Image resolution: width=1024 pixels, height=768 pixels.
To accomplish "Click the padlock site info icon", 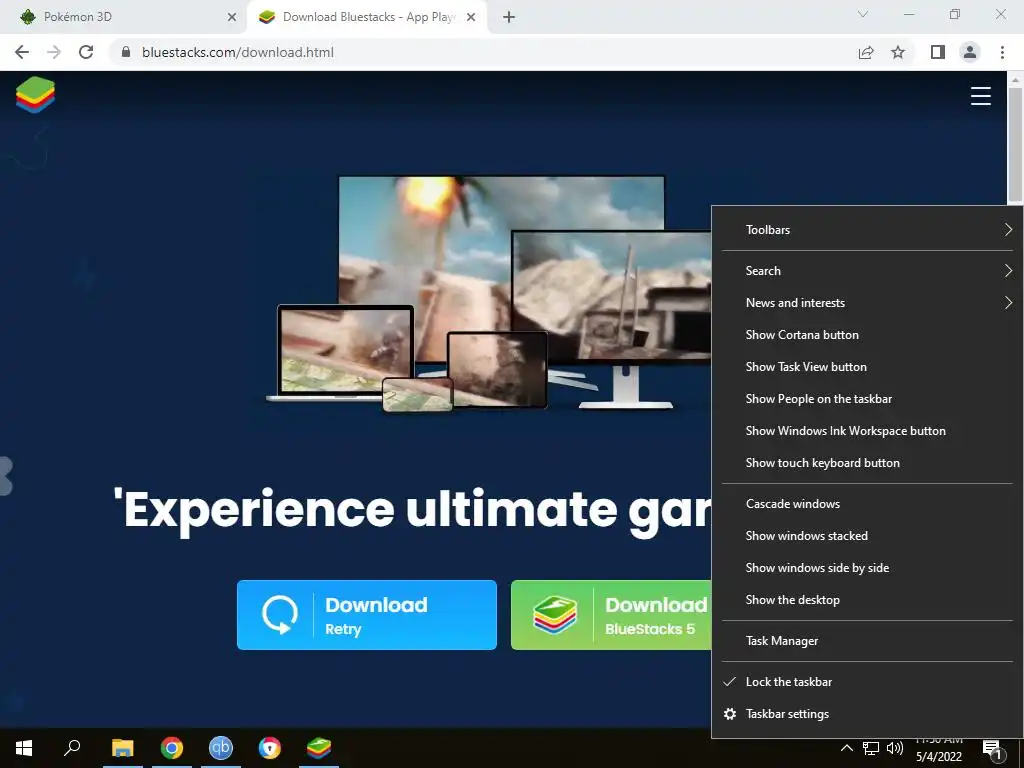I will coord(126,52).
